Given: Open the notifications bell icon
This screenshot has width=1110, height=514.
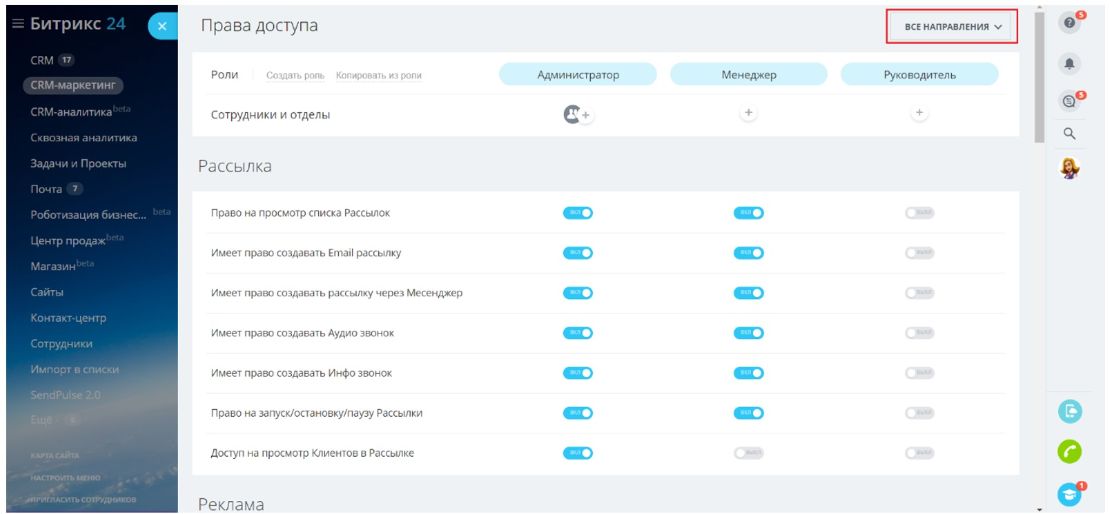Looking at the screenshot, I should pyautogui.click(x=1070, y=63).
